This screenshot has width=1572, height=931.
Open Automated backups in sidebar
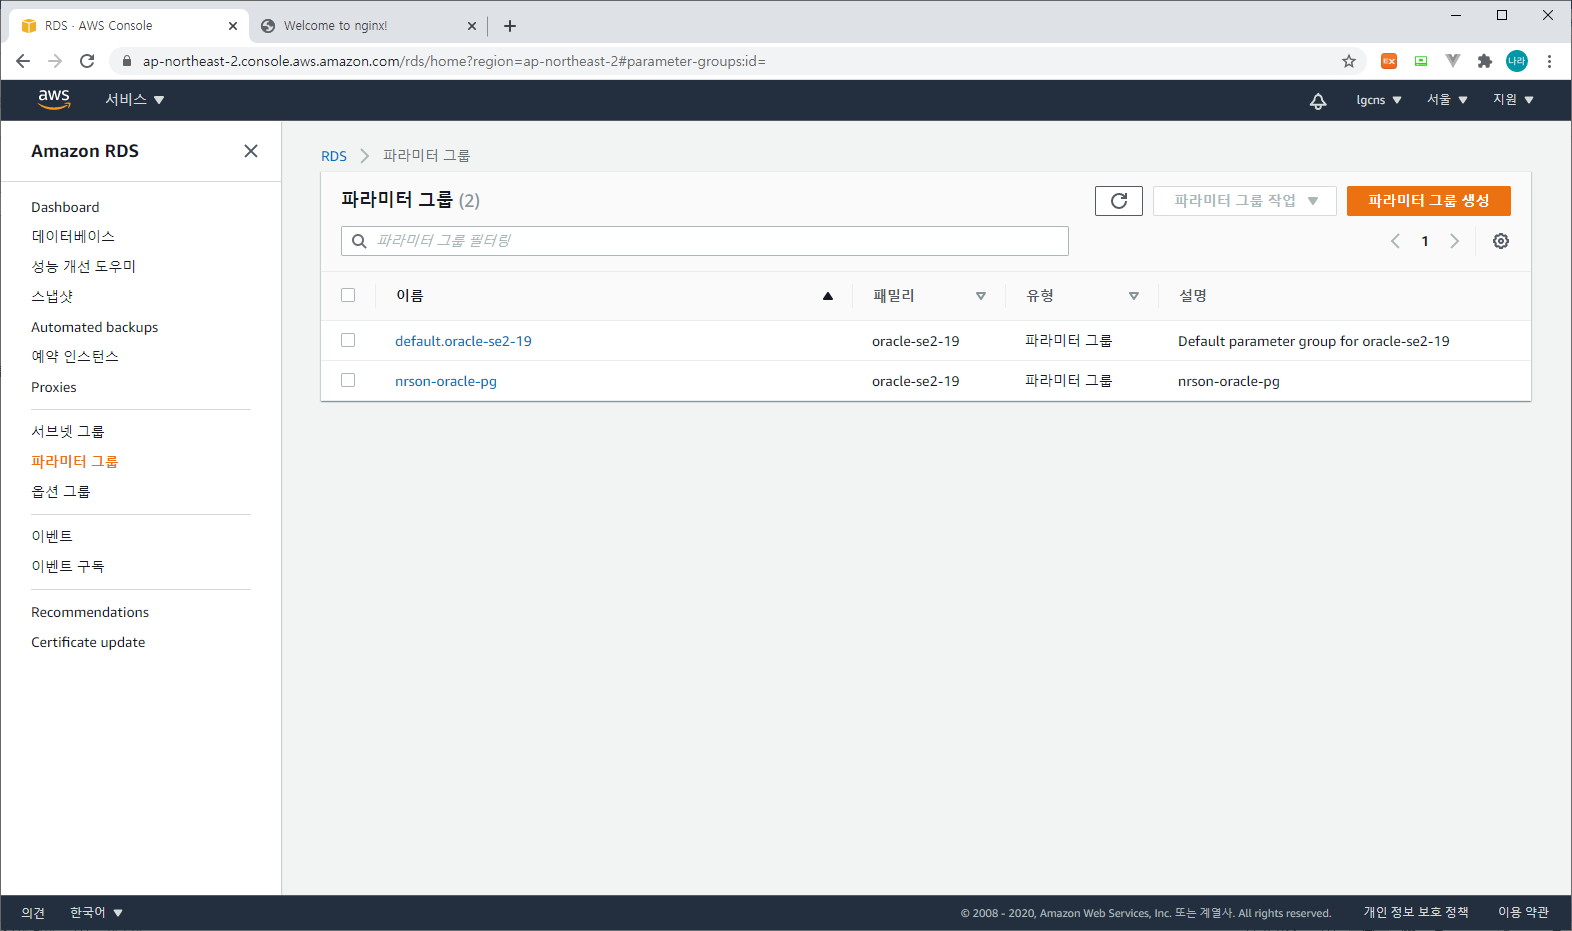(x=94, y=327)
